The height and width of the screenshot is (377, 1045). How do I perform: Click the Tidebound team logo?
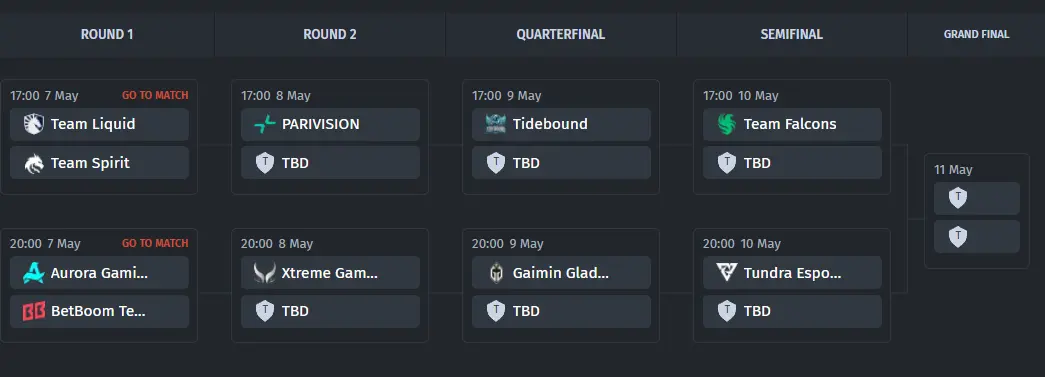[x=496, y=124]
